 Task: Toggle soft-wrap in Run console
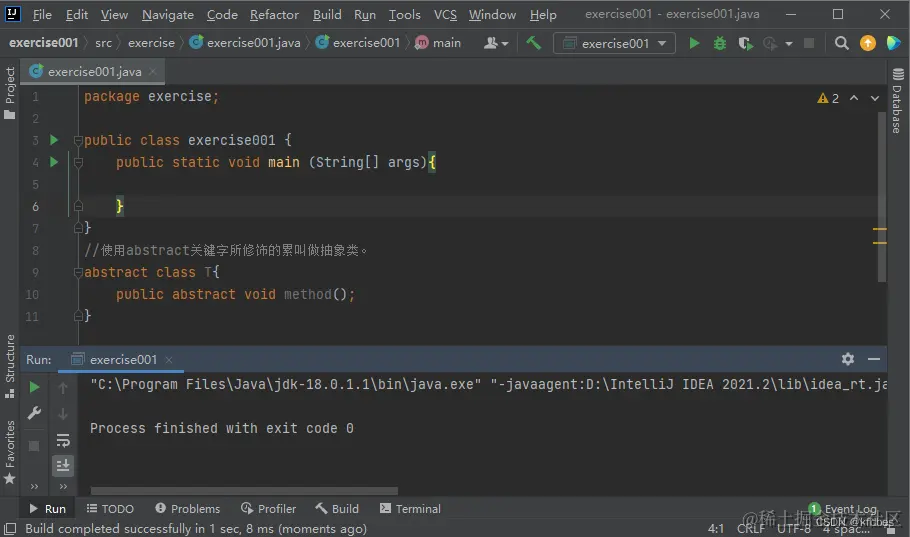(x=63, y=440)
